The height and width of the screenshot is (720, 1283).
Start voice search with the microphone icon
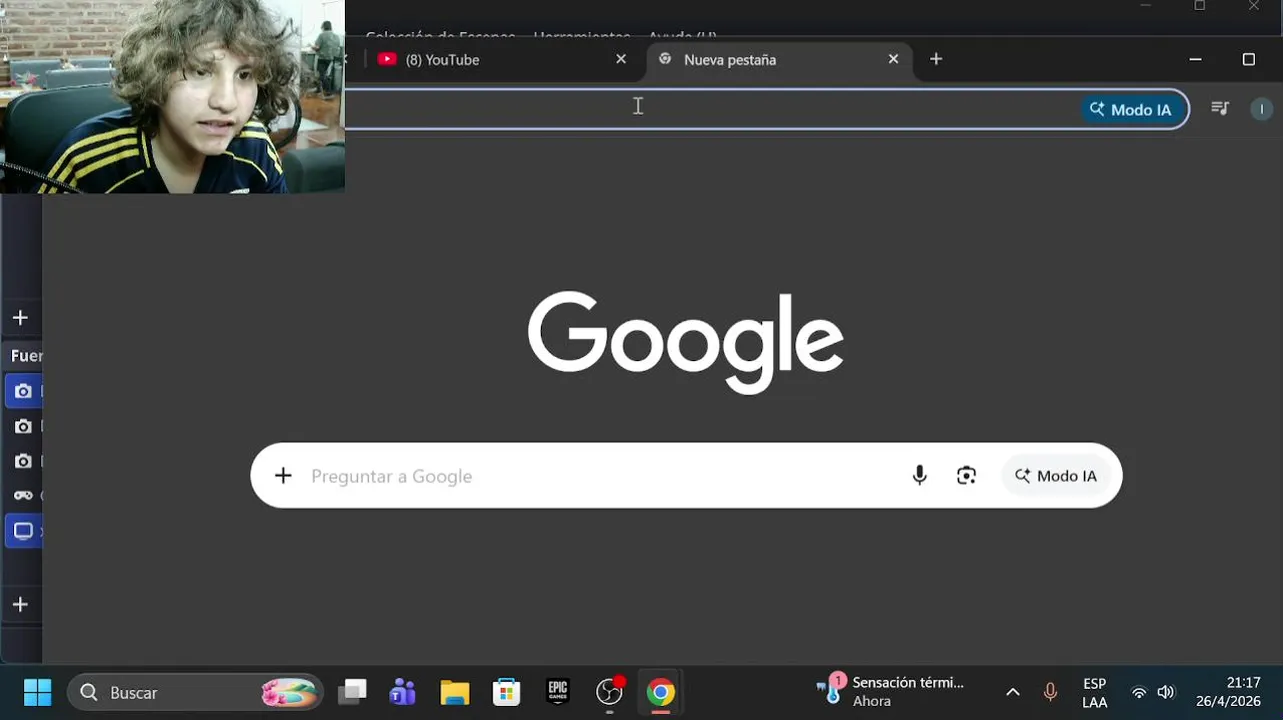920,476
